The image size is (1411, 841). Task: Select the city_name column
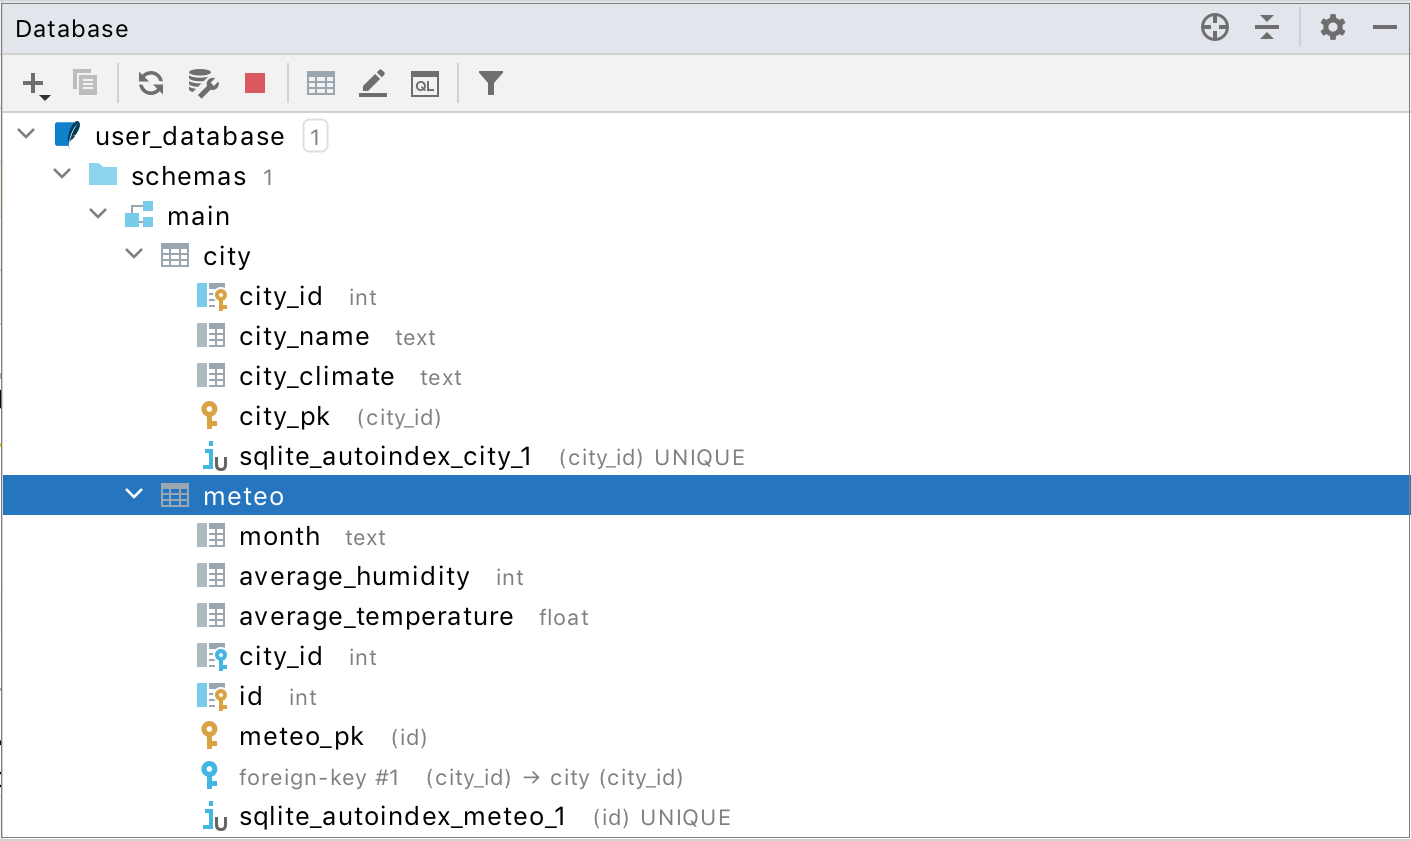tap(304, 336)
